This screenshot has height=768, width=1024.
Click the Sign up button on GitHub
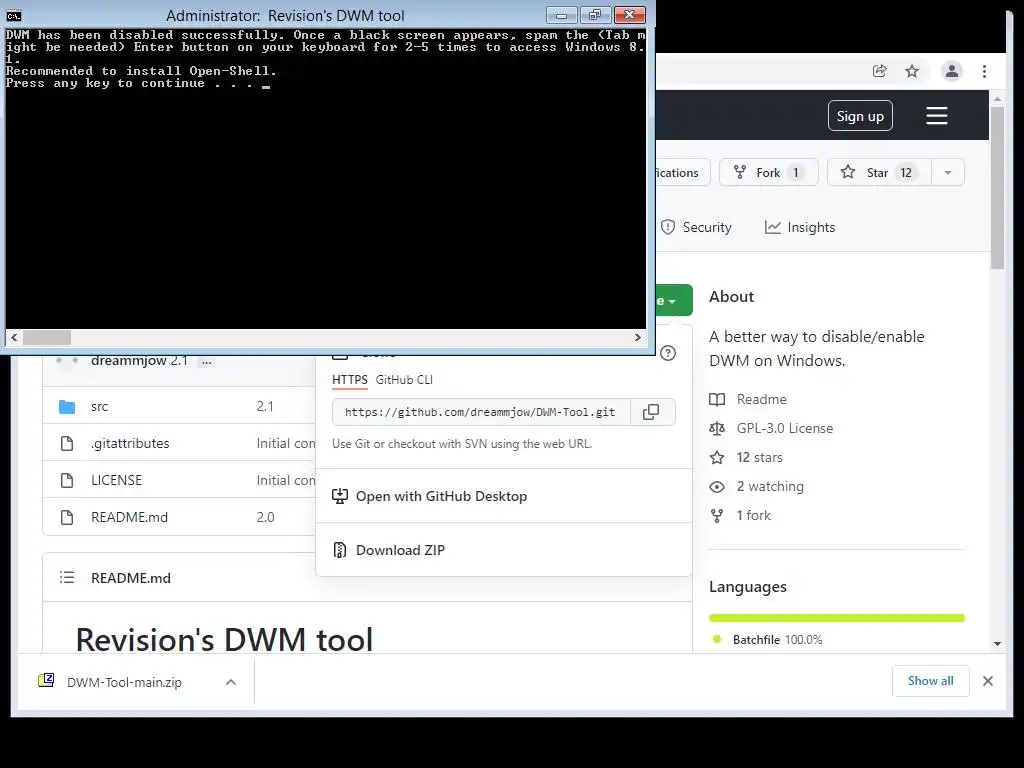click(860, 116)
